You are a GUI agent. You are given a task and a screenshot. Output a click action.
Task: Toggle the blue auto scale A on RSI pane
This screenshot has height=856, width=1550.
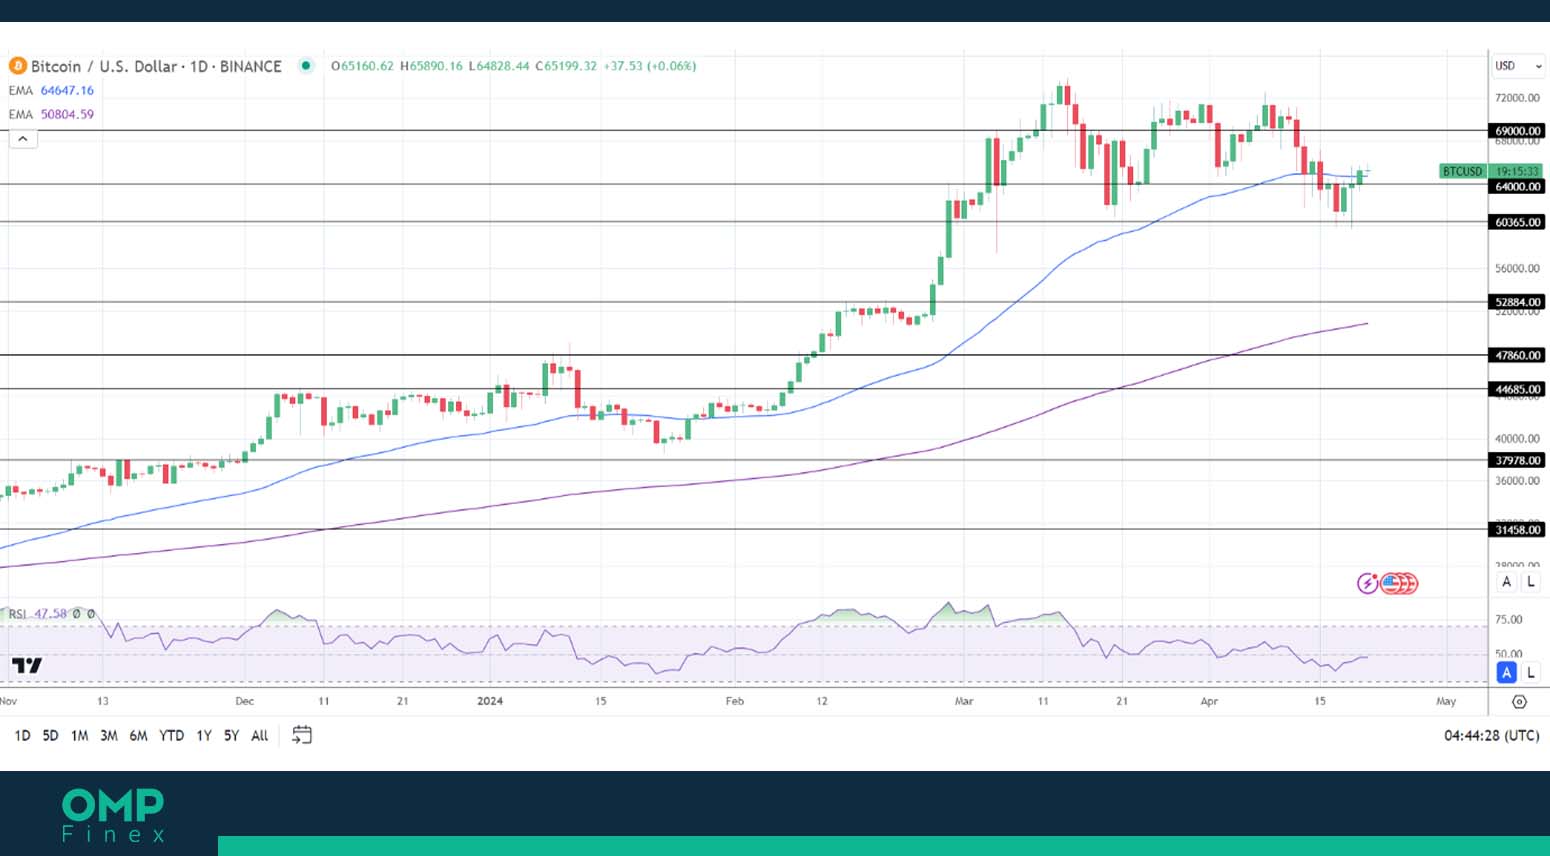tap(1507, 673)
